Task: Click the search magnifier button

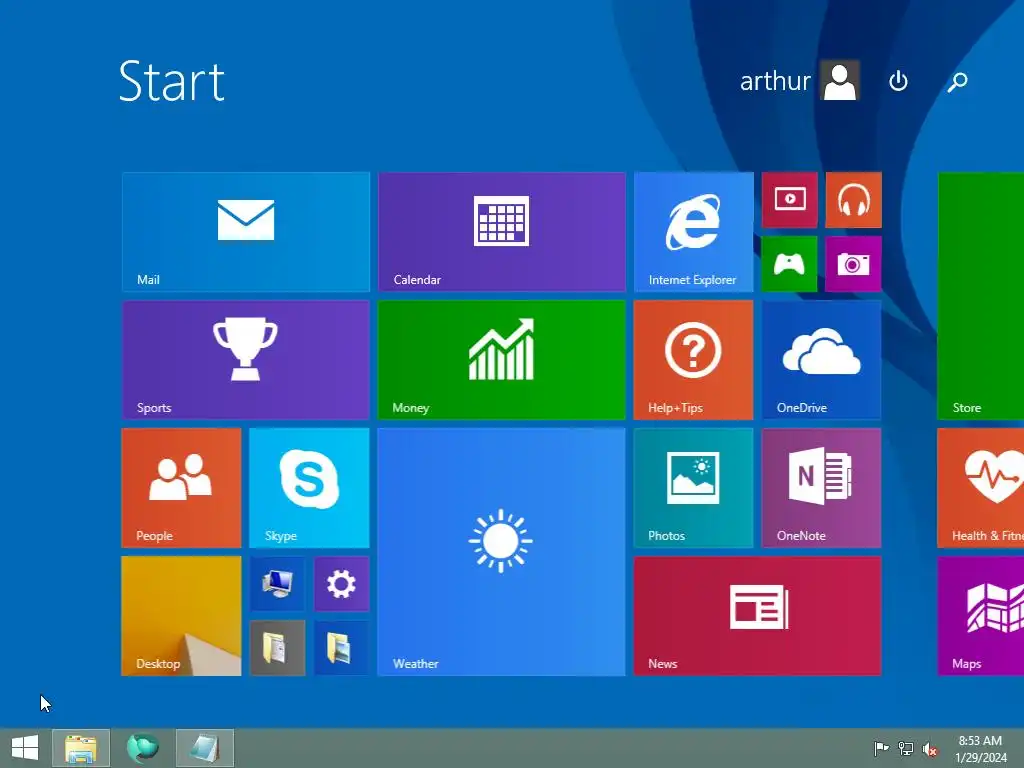Action: click(x=957, y=82)
